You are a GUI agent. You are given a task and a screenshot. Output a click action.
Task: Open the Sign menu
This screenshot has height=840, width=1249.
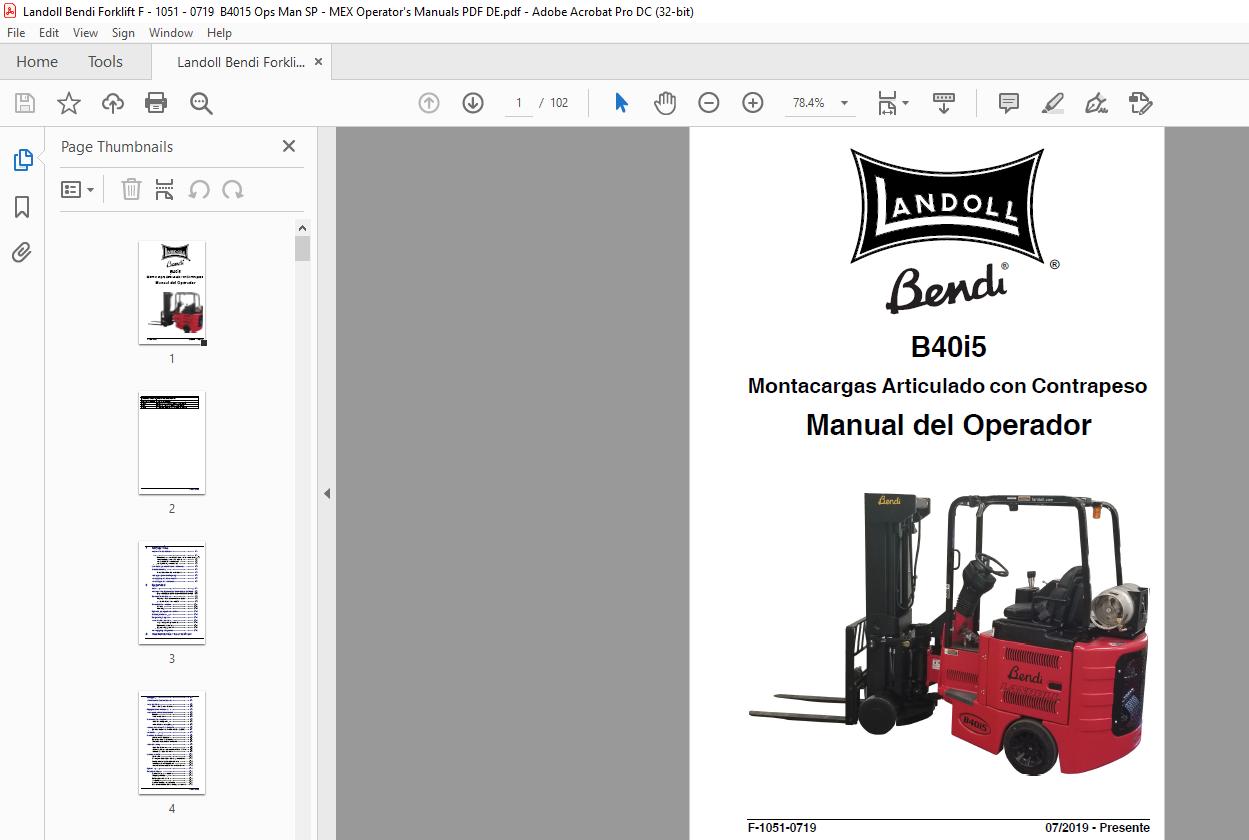coord(123,33)
